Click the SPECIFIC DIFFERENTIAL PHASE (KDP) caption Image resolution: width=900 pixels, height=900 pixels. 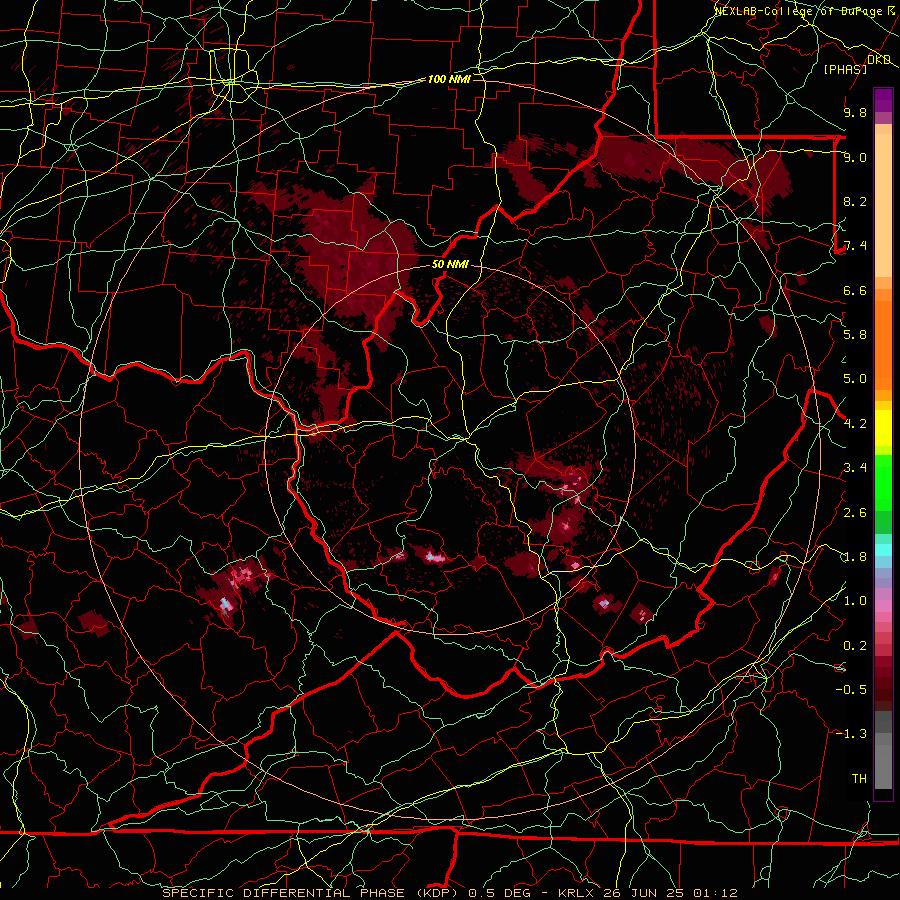[x=312, y=893]
